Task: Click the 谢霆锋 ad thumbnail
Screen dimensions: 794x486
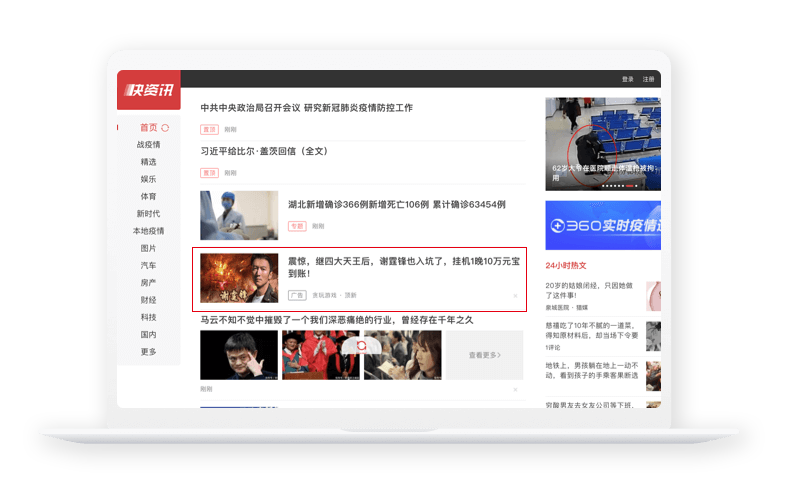Action: click(x=239, y=278)
